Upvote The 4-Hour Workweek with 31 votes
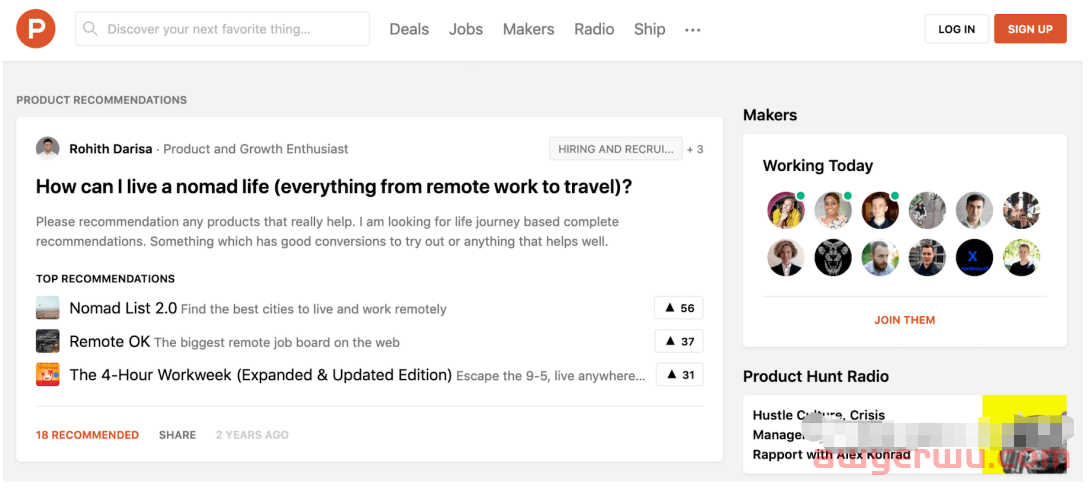This screenshot has height=488, width=1089. click(679, 375)
